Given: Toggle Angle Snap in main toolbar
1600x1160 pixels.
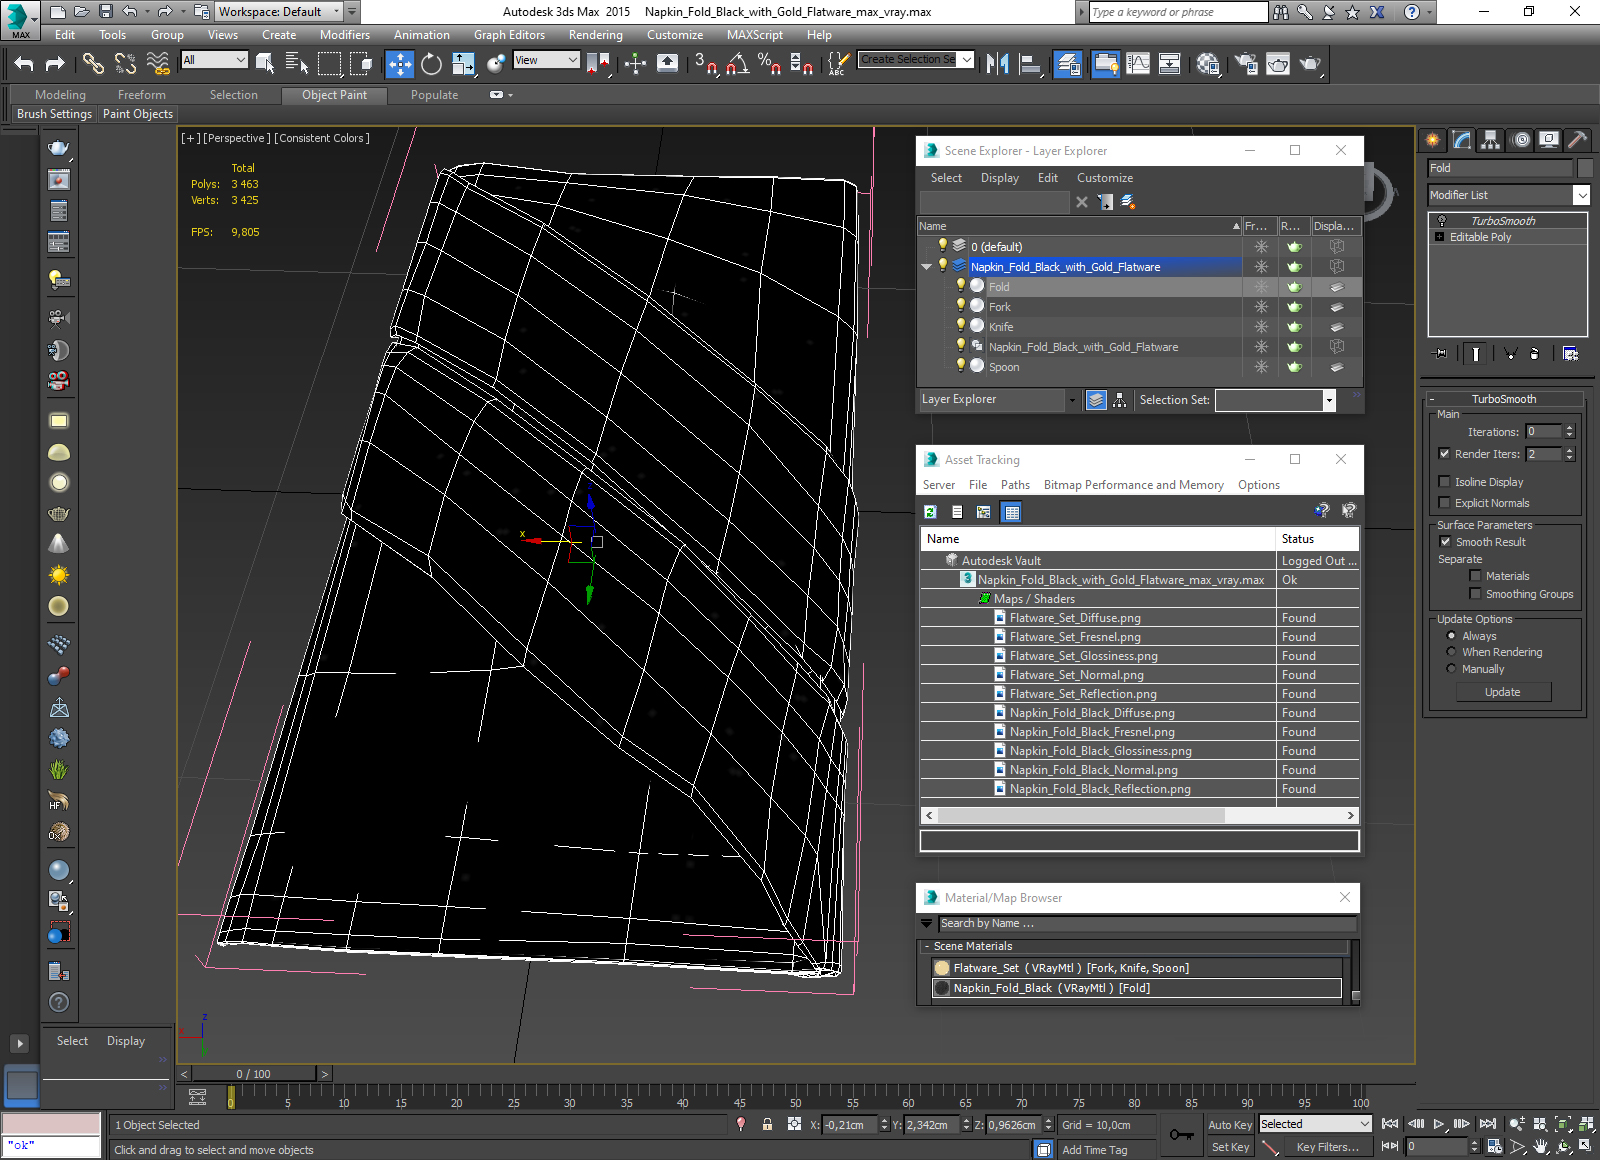Looking at the screenshot, I should 738,64.
